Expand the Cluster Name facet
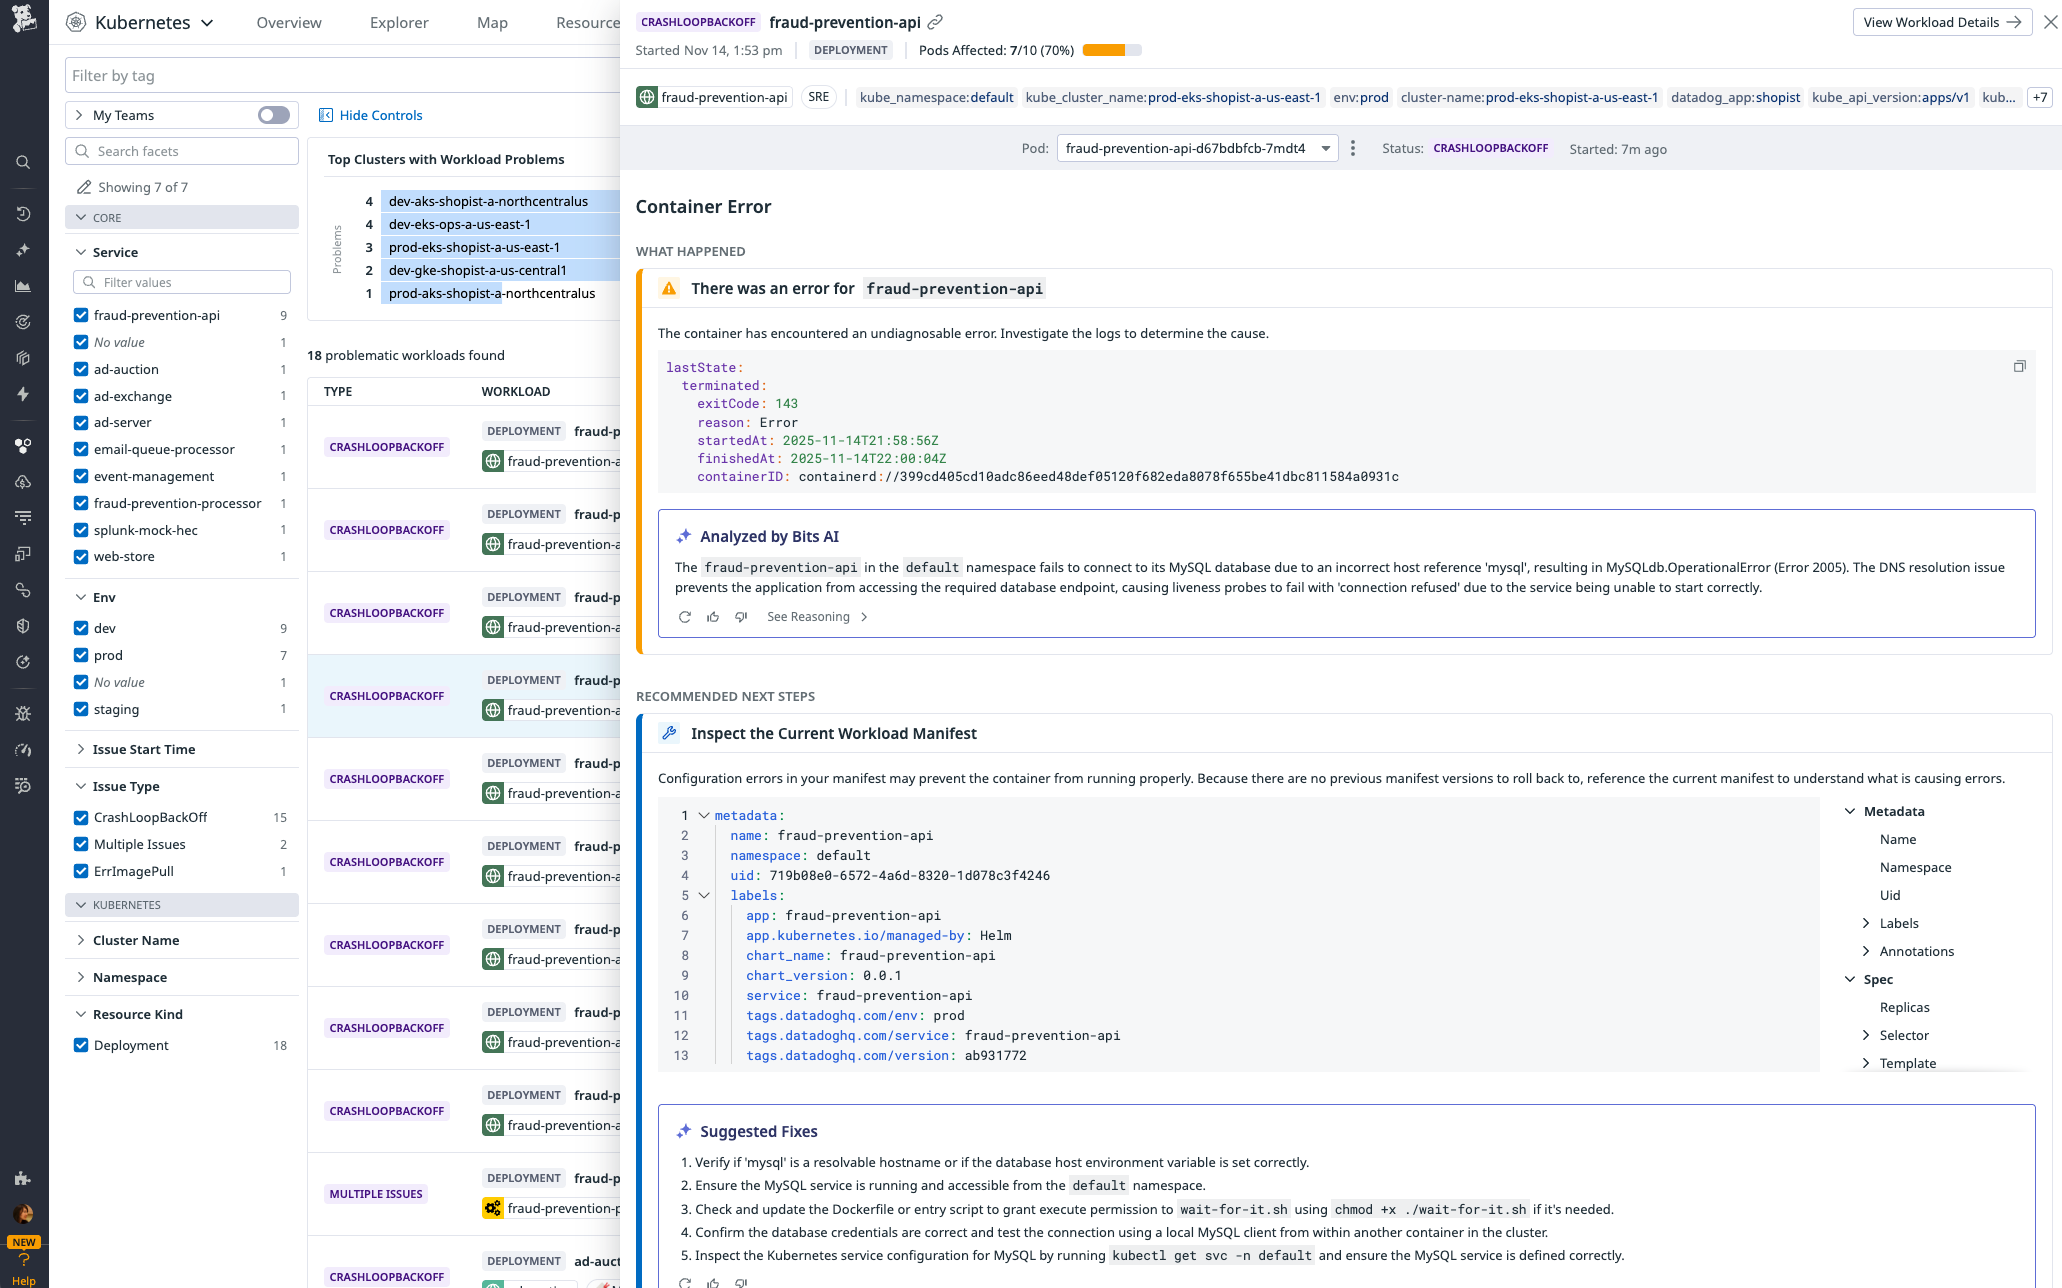The height and width of the screenshot is (1288, 2062). pos(136,940)
